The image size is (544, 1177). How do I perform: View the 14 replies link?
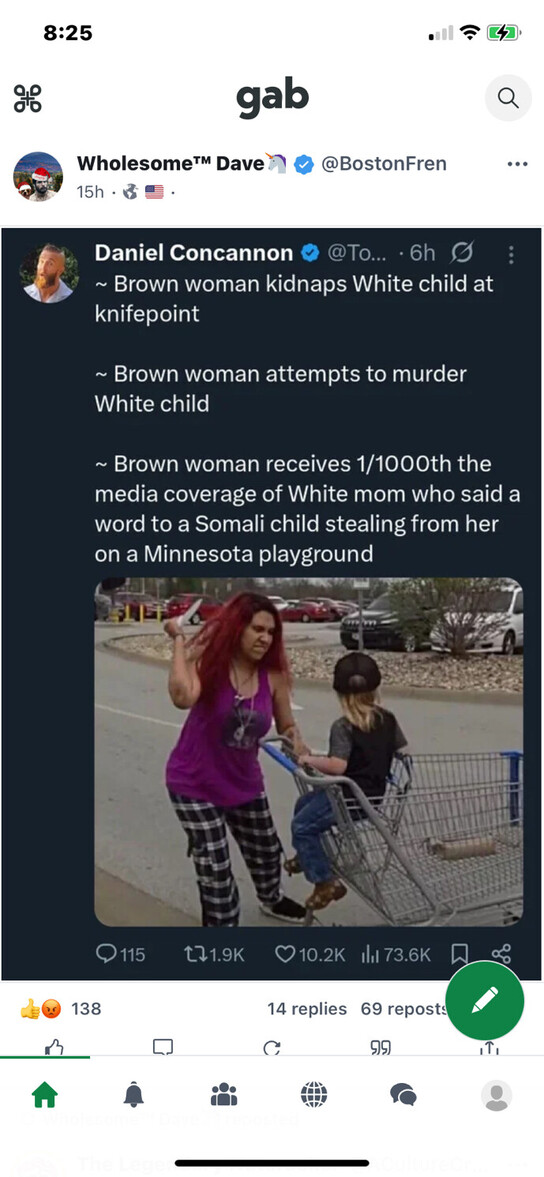coord(307,1009)
